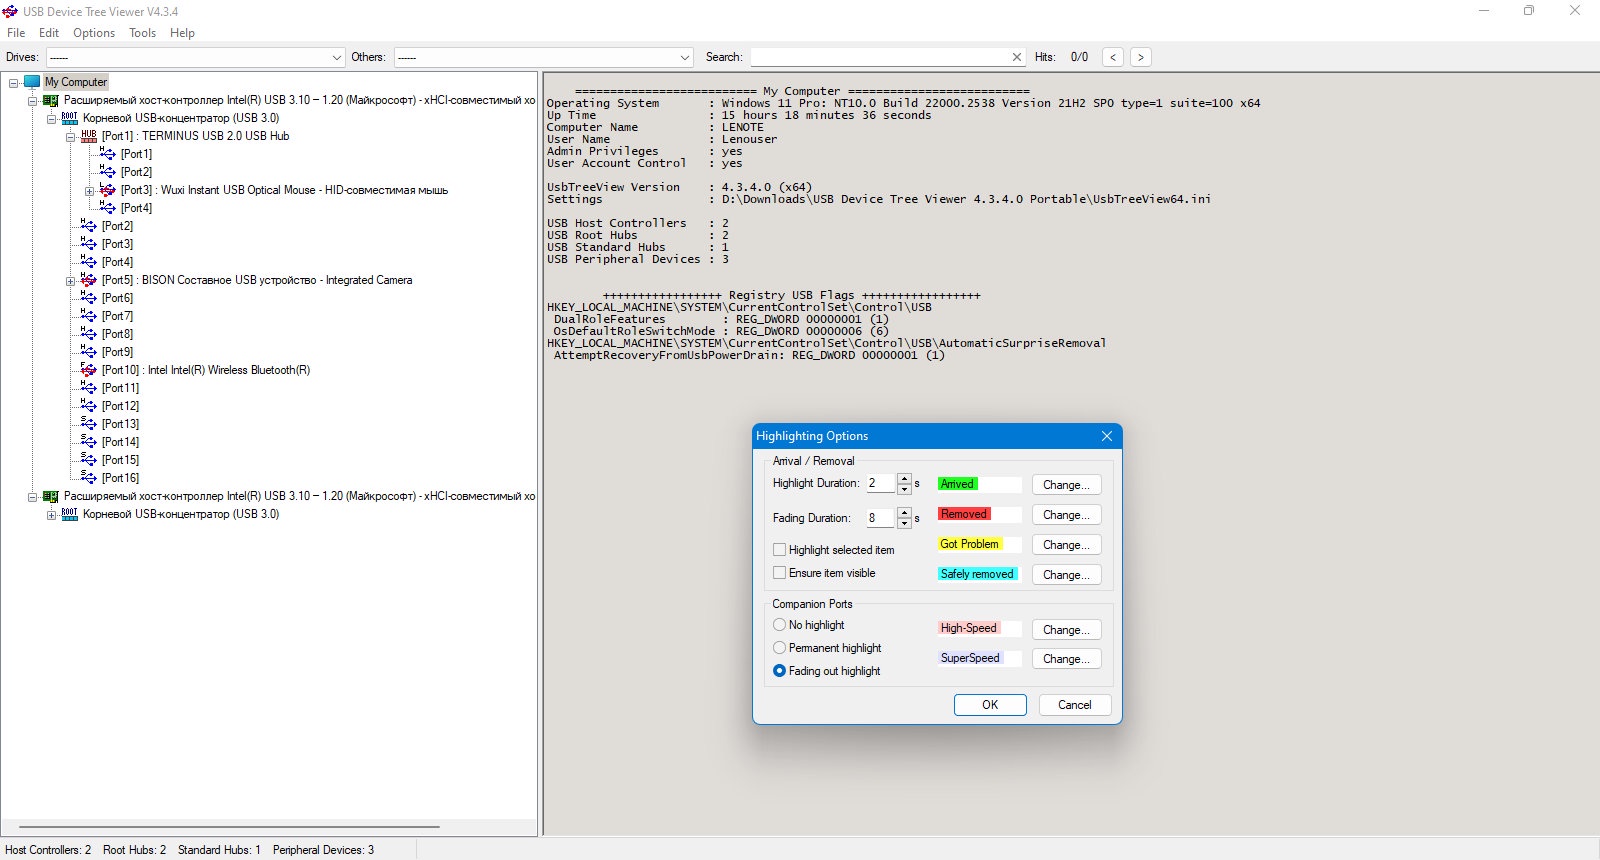1600x860 pixels.
Task: Click the first host controller chip icon
Action: pos(51,100)
